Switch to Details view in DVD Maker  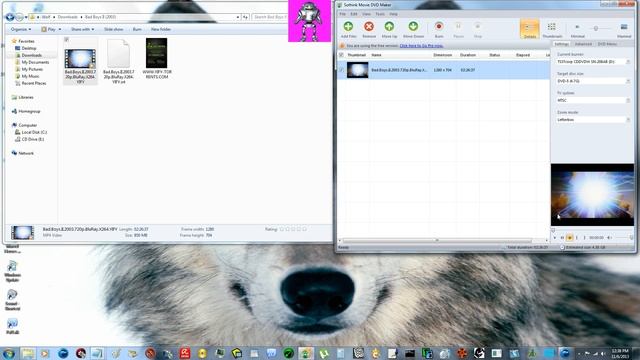tap(529, 29)
